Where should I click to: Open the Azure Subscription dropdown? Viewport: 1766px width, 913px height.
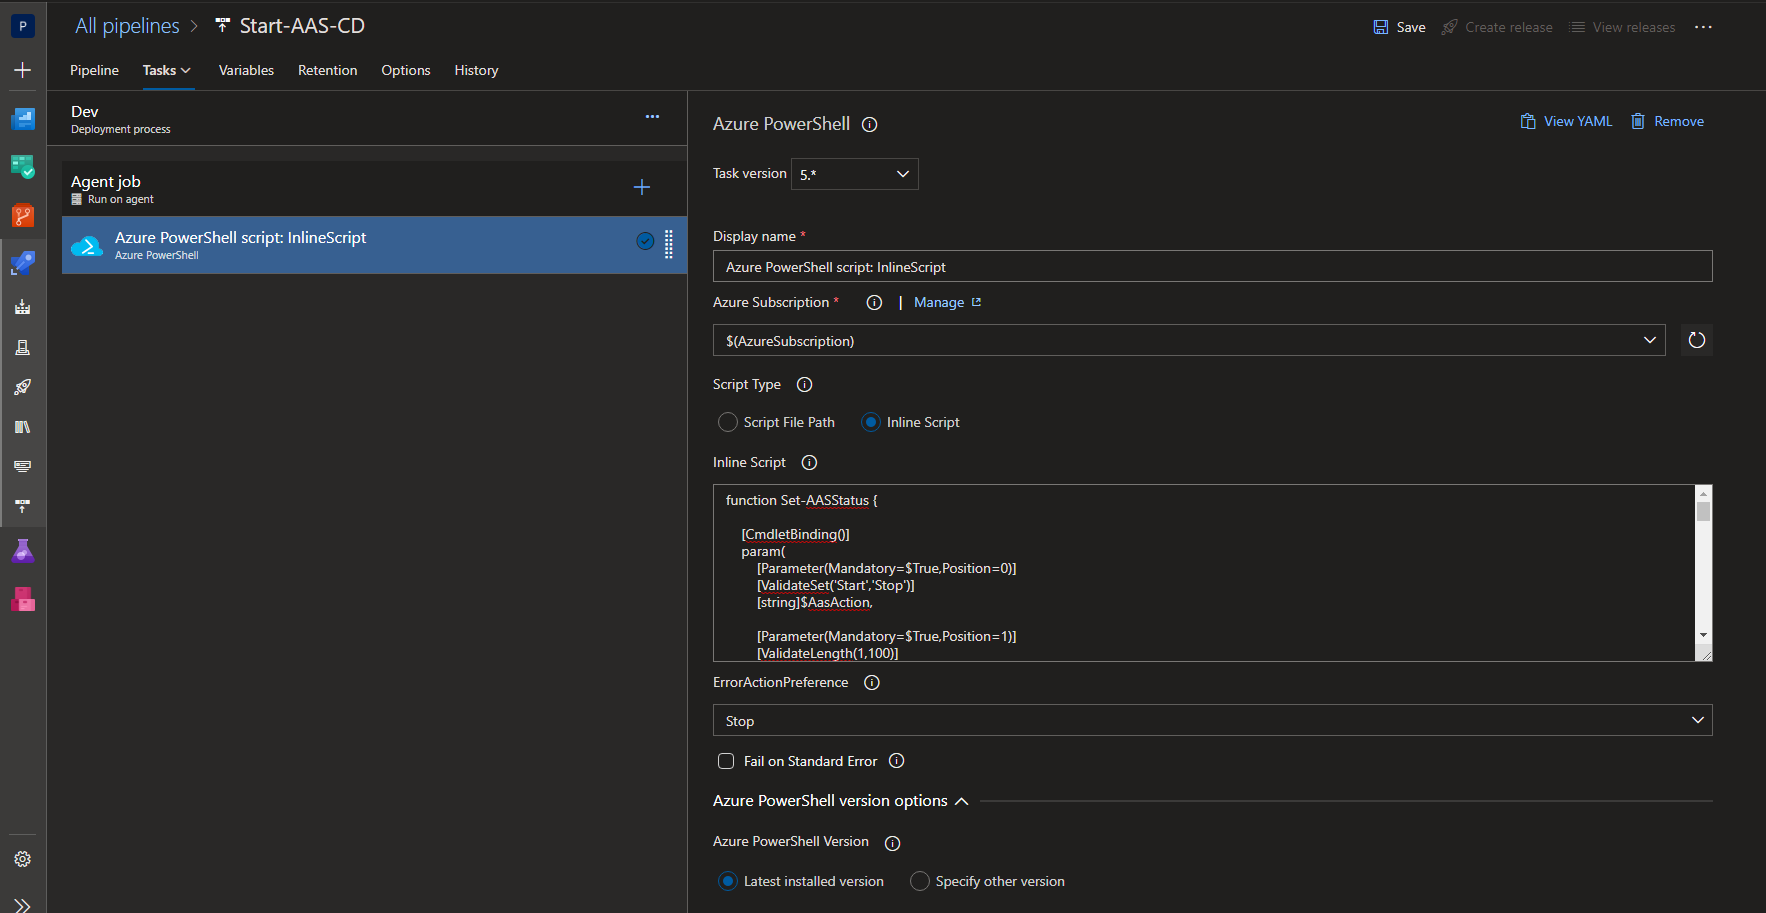(x=1189, y=340)
